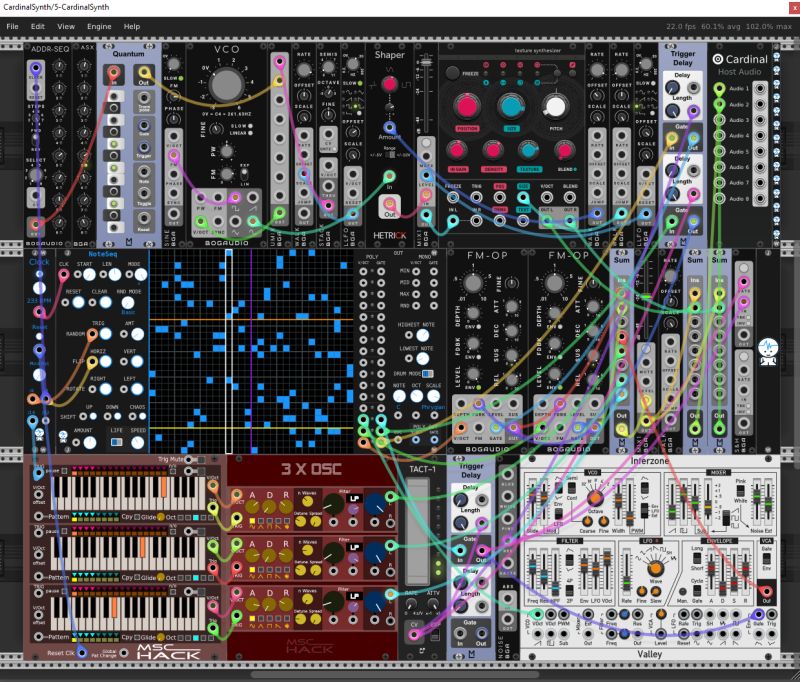Click the horizontal scrollbar at window bottom

click(x=396, y=674)
